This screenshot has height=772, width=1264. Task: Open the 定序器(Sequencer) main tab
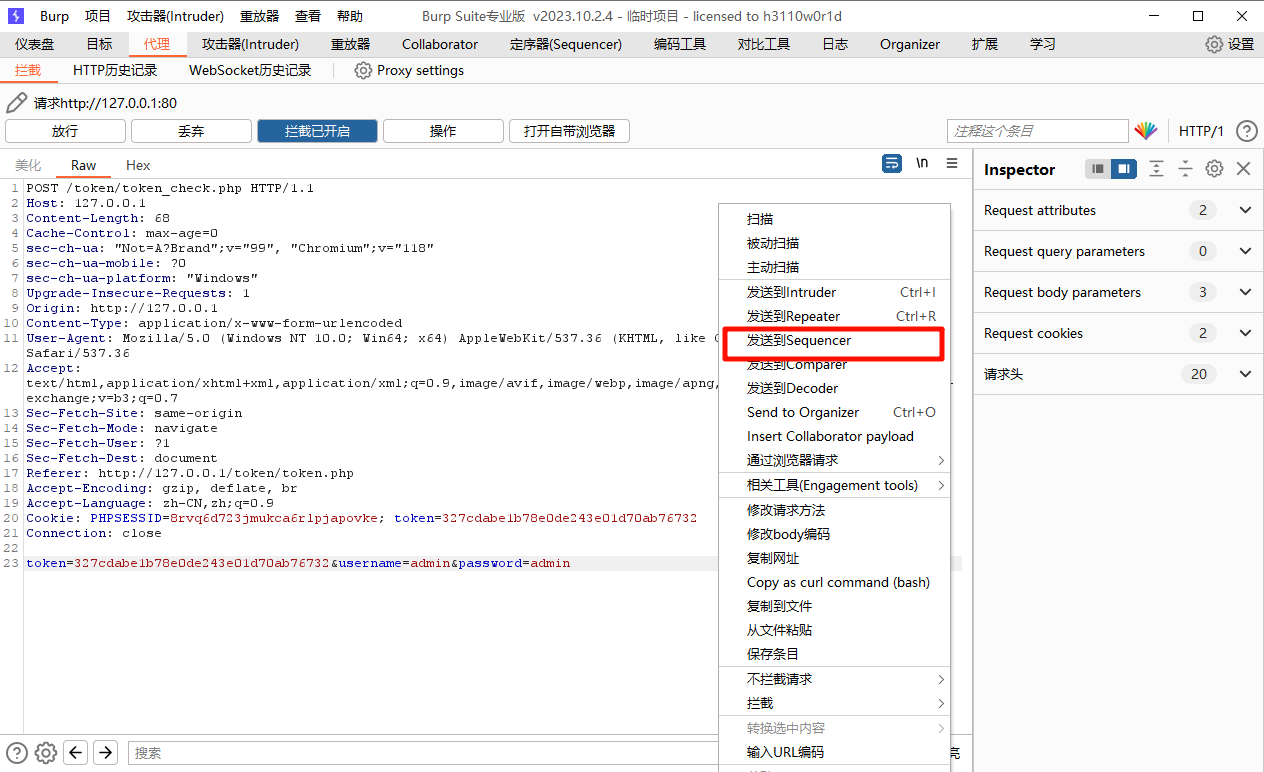[x=566, y=44]
